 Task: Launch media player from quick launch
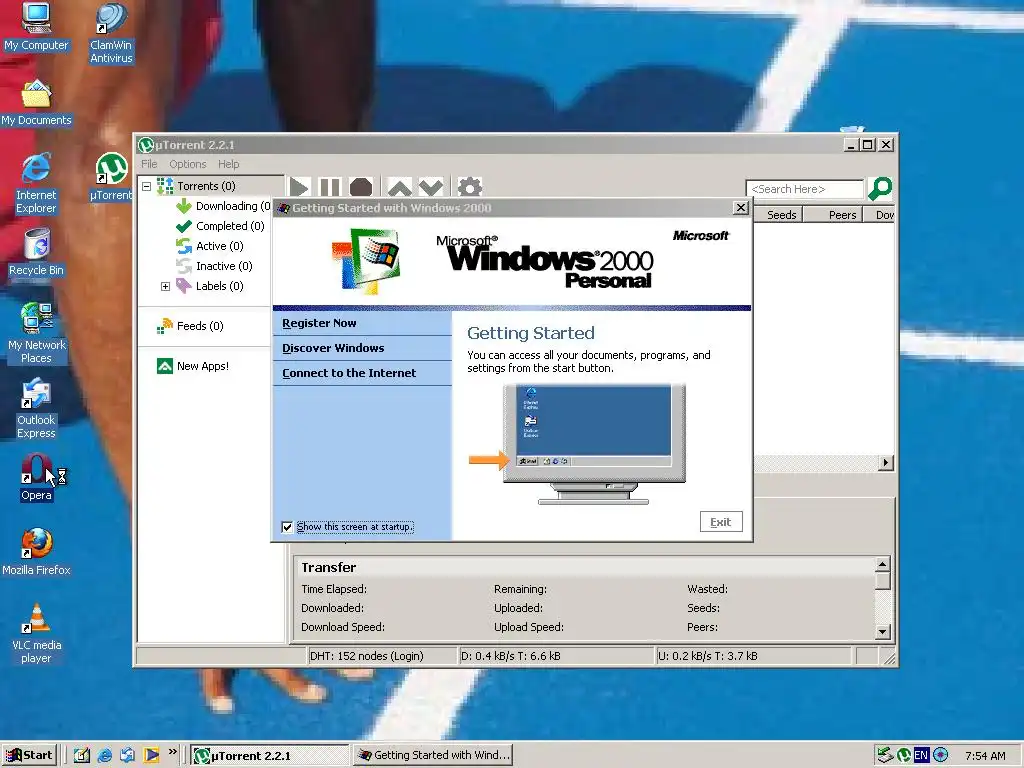point(151,755)
